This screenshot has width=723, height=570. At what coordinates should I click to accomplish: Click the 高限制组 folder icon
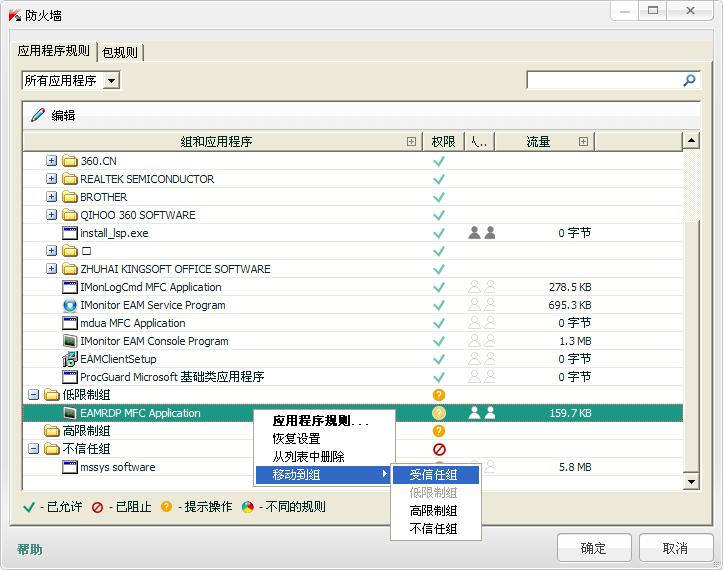pos(52,431)
